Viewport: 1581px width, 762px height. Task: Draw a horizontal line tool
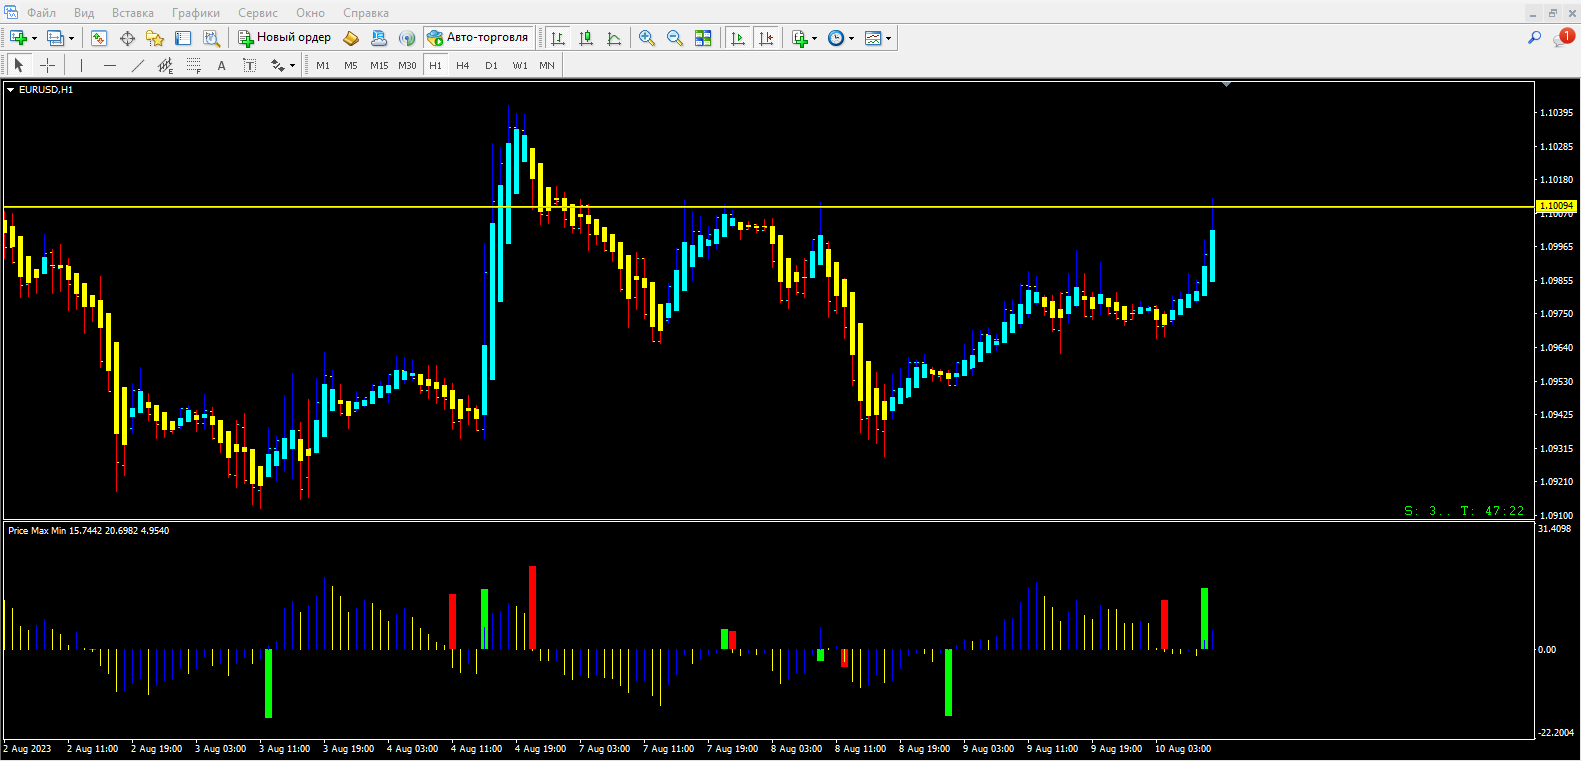point(110,65)
